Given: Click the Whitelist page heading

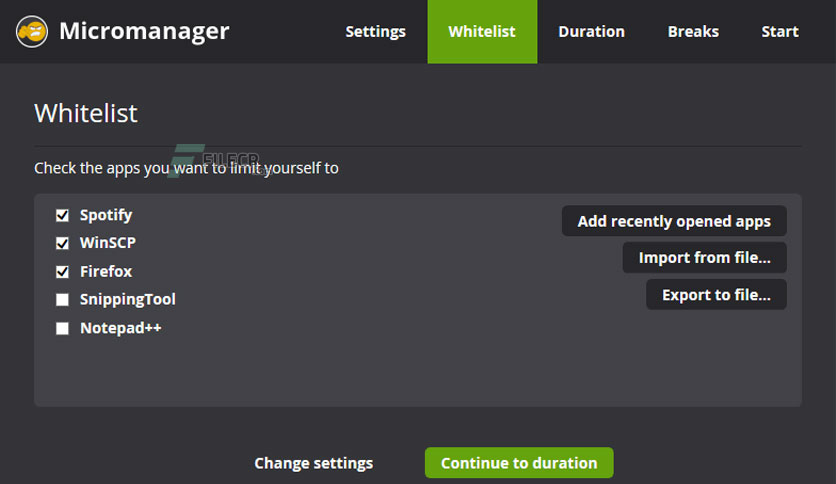Looking at the screenshot, I should point(86,113).
